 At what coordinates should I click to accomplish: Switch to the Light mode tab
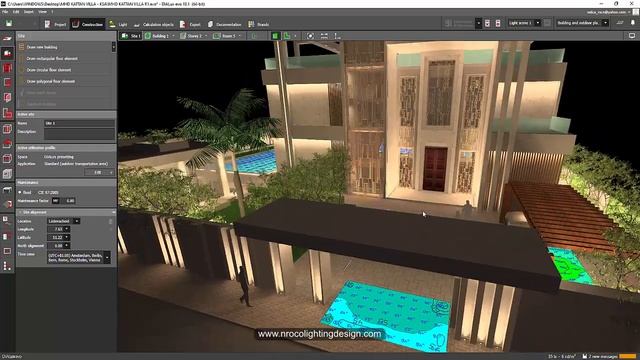click(118, 24)
